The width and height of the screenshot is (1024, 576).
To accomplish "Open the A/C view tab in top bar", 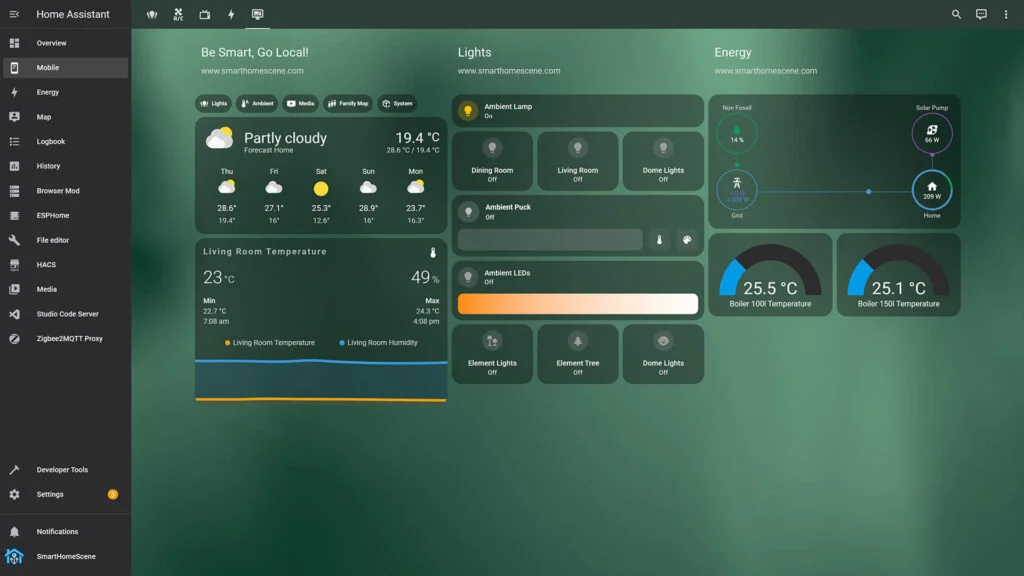I will [x=178, y=15].
